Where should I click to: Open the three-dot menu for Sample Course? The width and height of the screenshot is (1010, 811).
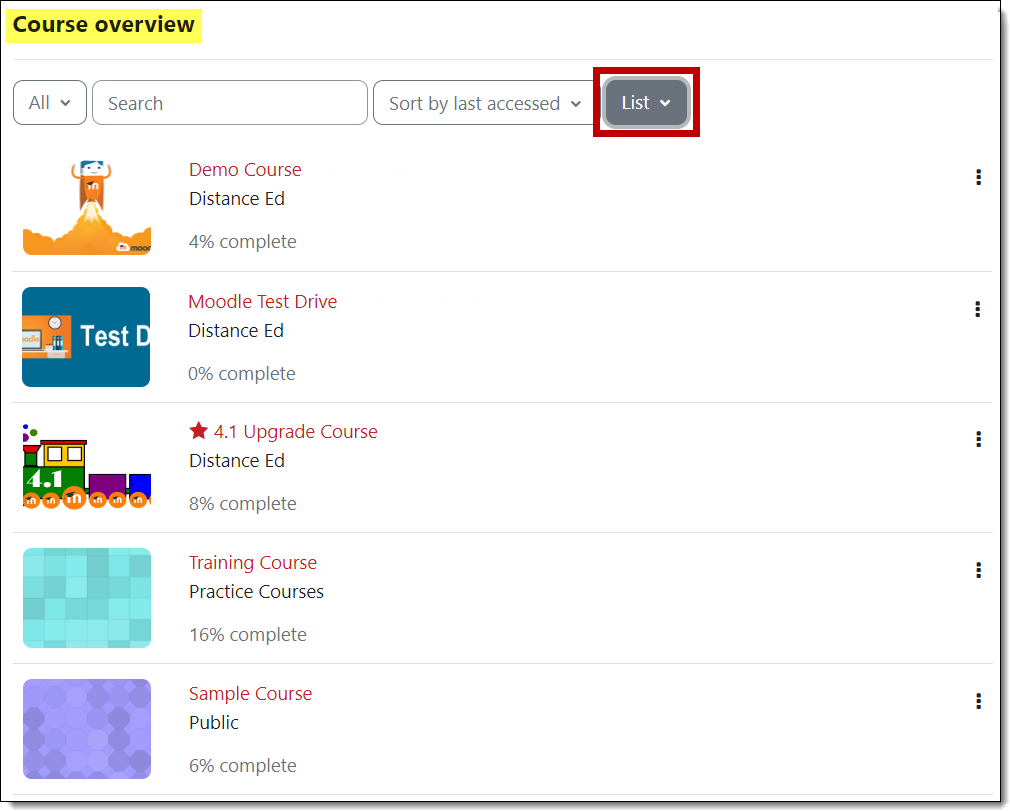pos(978,701)
